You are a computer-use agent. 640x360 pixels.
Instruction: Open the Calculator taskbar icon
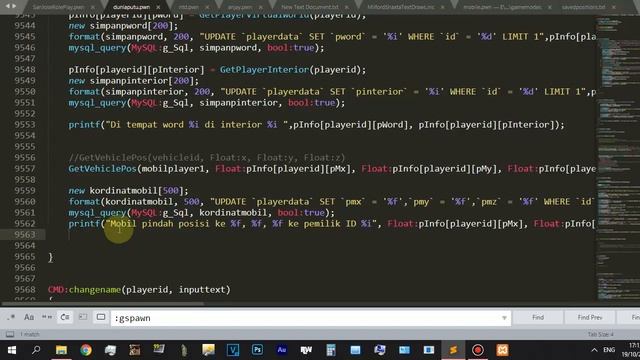point(331,350)
